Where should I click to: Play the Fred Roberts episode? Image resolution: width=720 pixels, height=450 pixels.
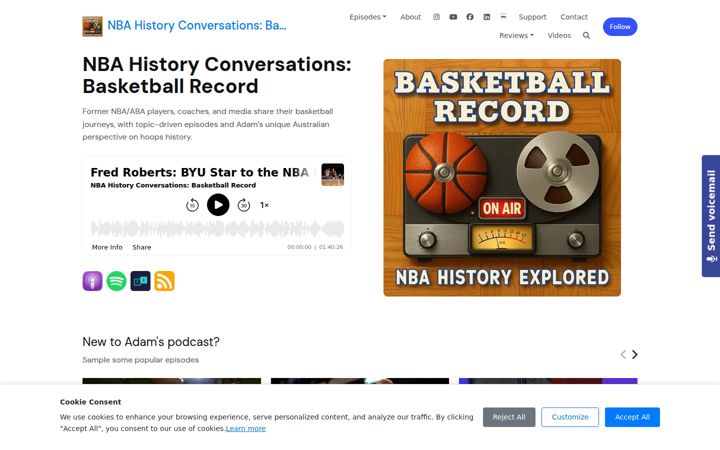(x=218, y=205)
